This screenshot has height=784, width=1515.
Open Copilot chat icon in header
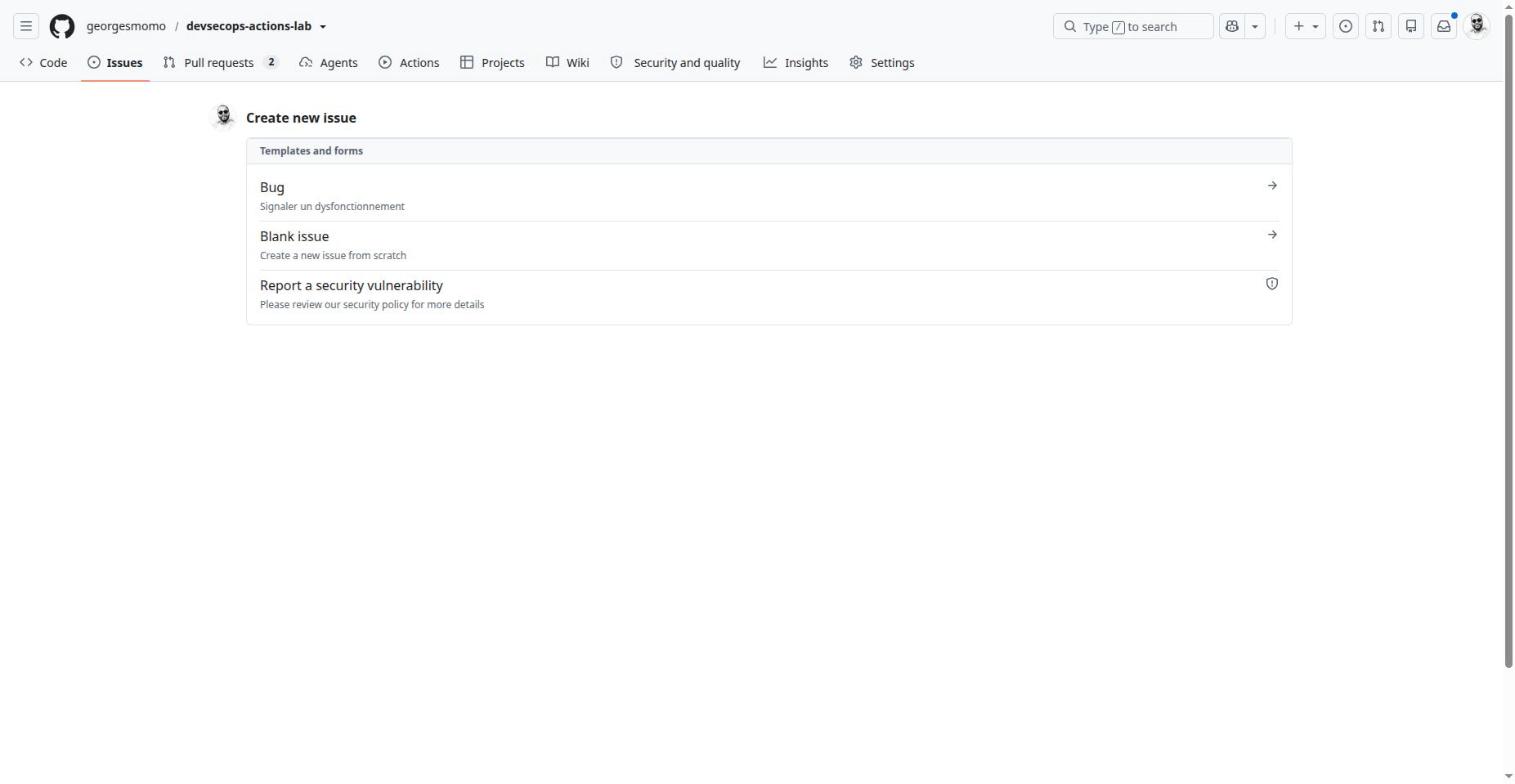click(x=1232, y=26)
